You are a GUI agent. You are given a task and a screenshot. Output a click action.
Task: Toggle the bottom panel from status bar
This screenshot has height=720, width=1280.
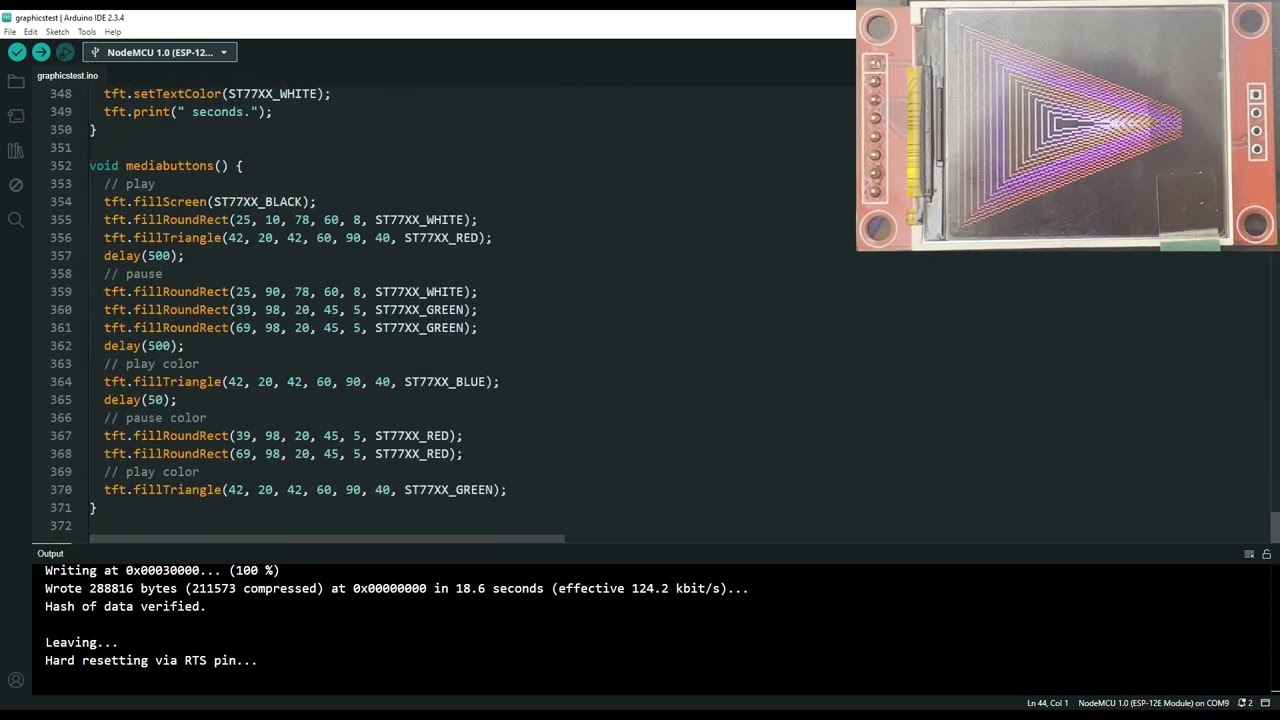point(1265,703)
